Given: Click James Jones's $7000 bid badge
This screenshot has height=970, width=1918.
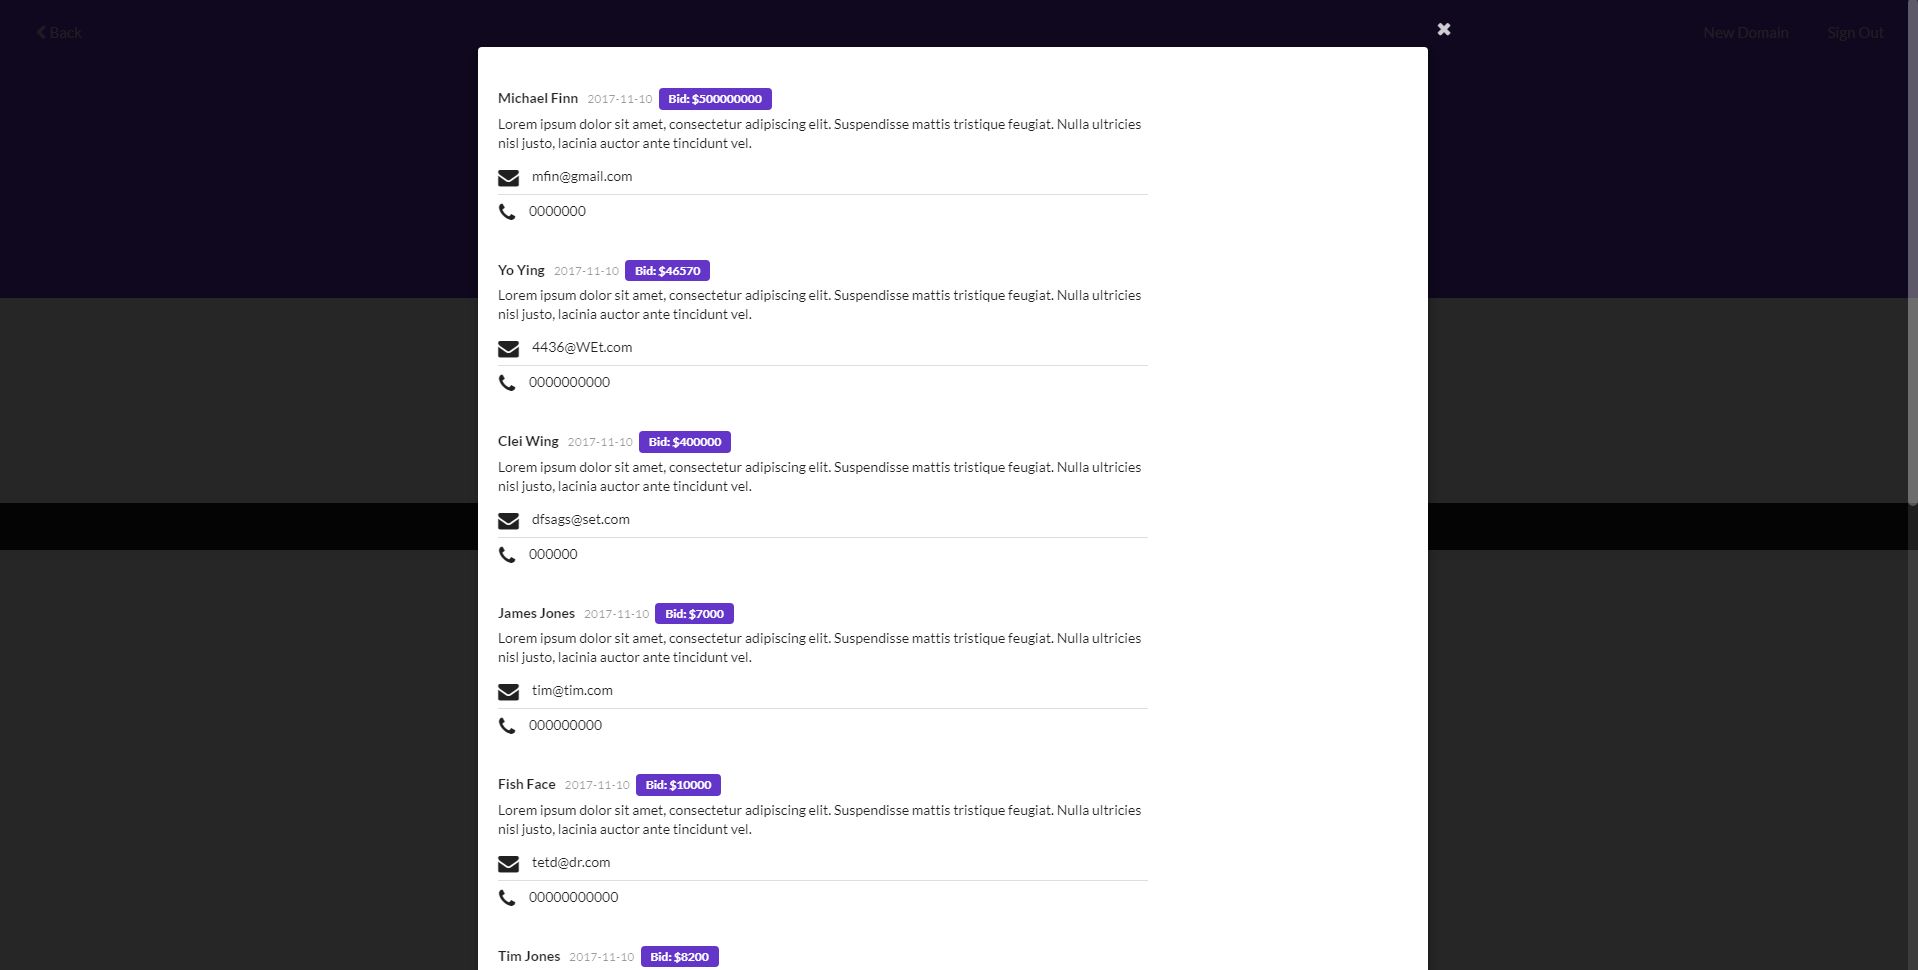Looking at the screenshot, I should click(x=694, y=614).
